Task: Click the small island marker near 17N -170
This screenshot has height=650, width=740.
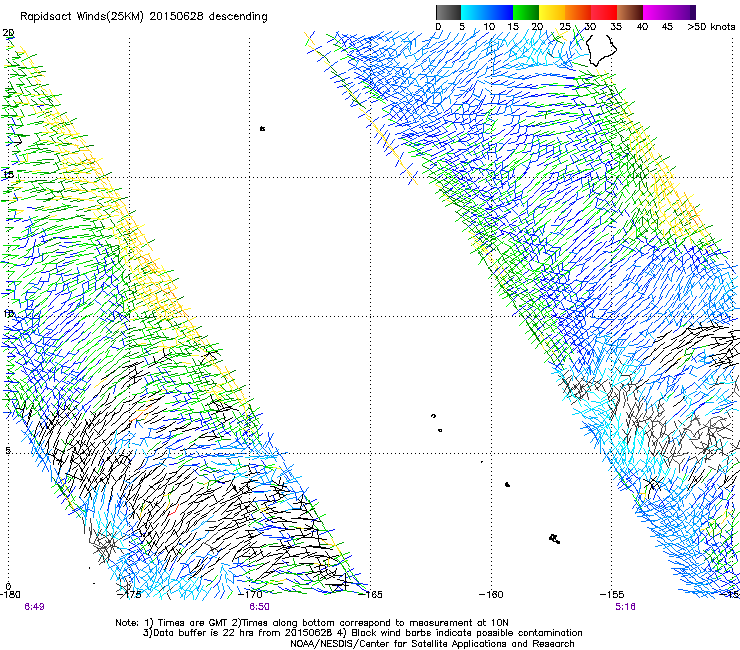Action: (x=262, y=128)
